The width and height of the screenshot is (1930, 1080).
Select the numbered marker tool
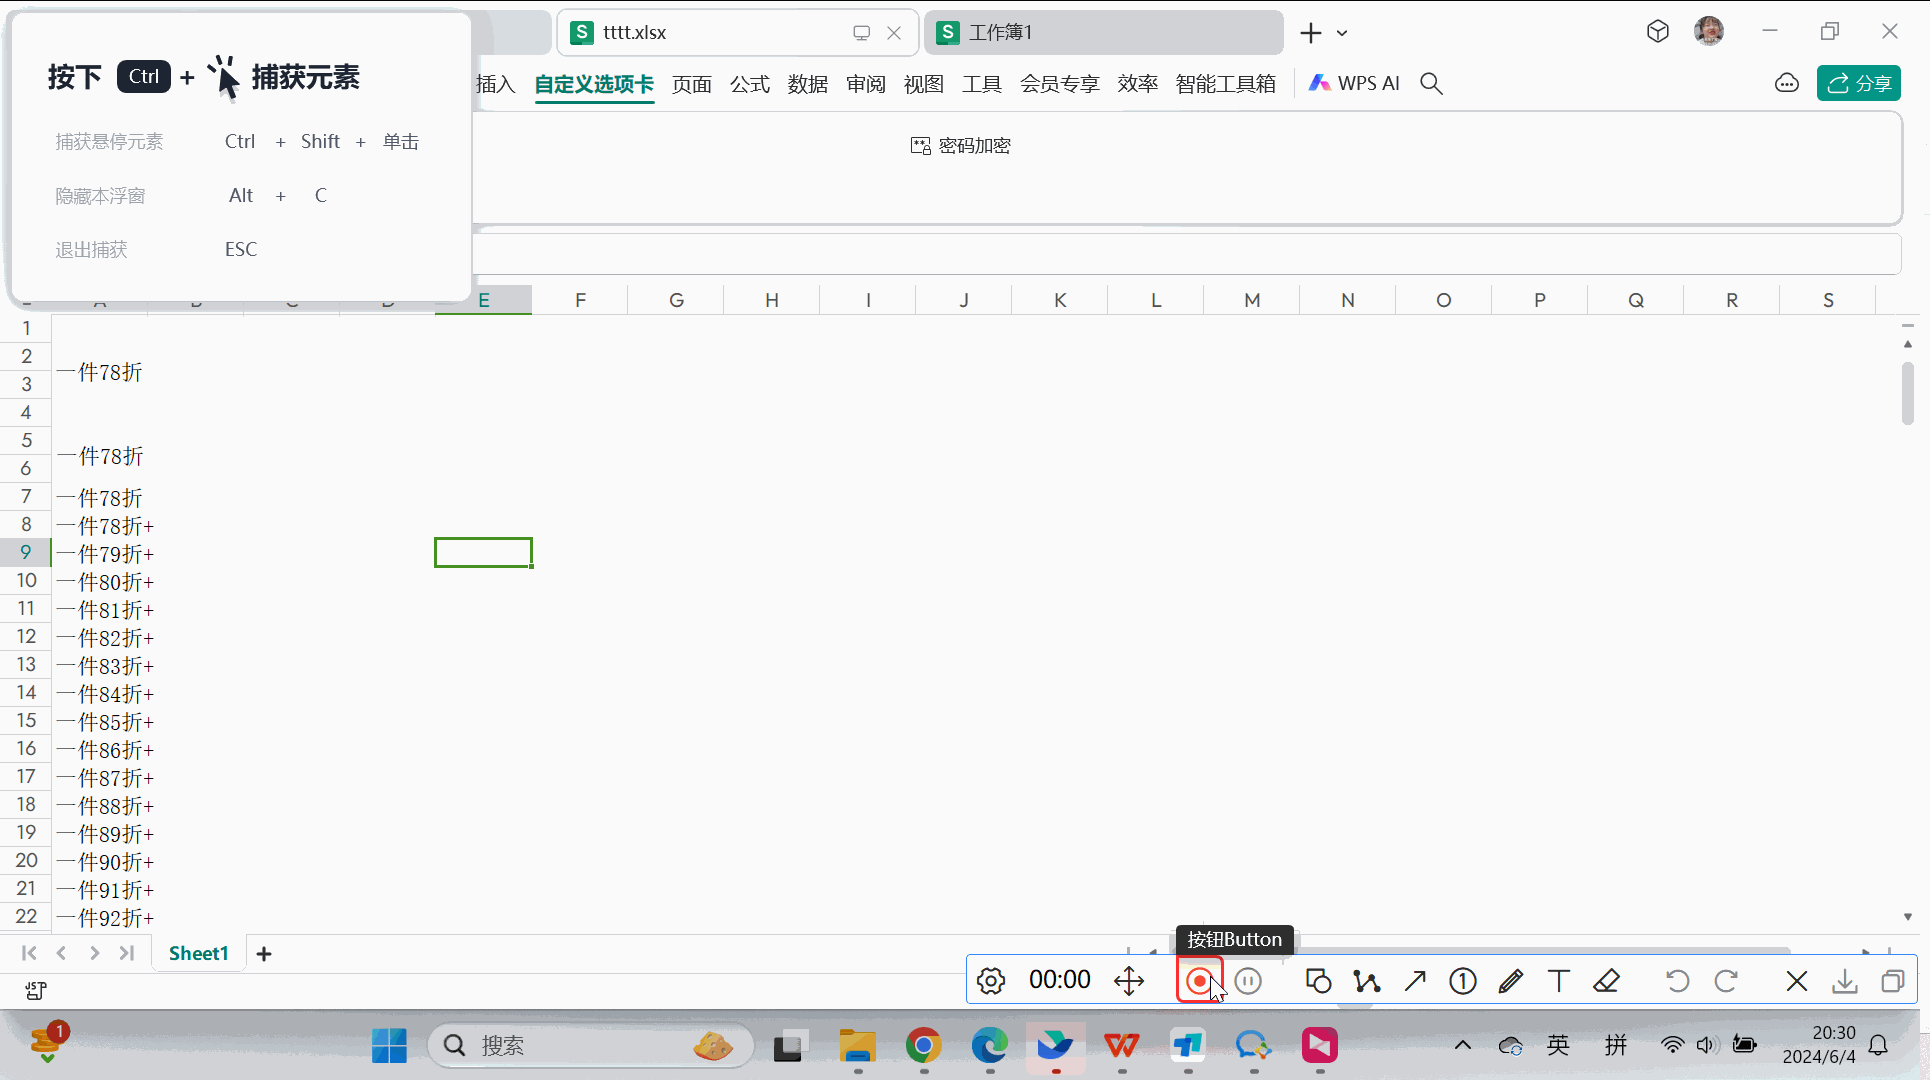1462,981
